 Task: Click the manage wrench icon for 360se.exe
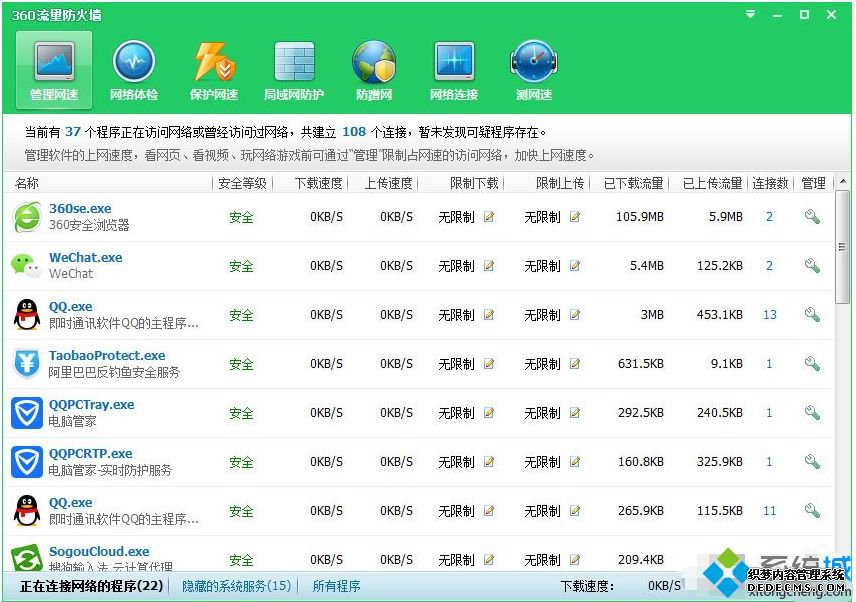point(812,217)
